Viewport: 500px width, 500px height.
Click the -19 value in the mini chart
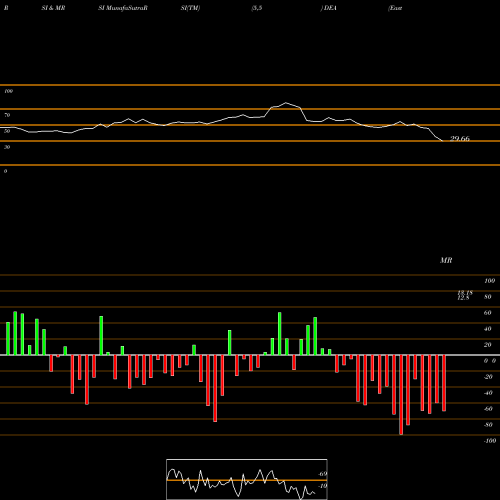tap(322, 486)
